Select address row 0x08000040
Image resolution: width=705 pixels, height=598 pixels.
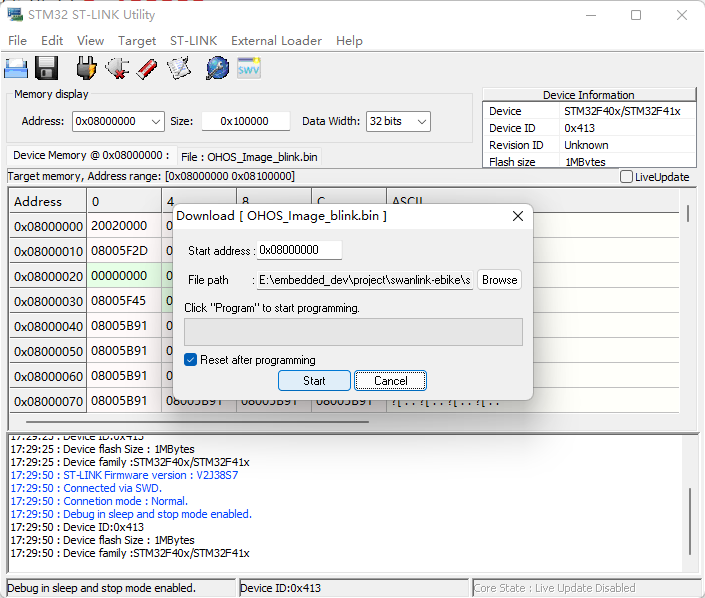[48, 326]
